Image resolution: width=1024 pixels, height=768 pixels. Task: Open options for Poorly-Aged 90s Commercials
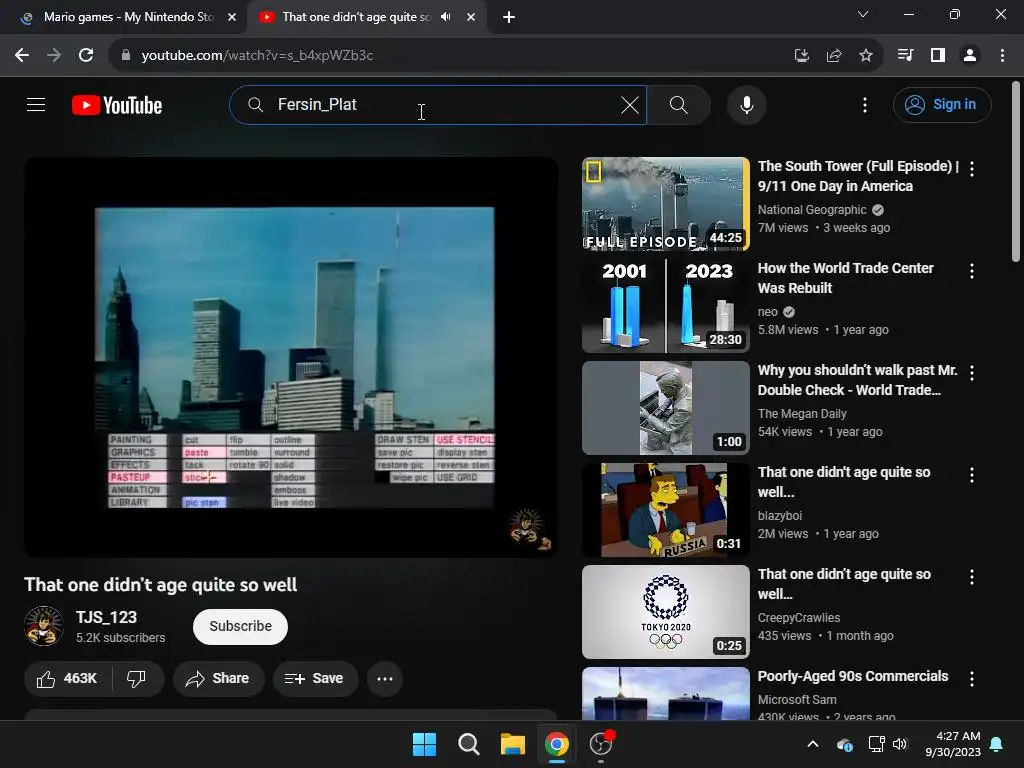(x=972, y=679)
